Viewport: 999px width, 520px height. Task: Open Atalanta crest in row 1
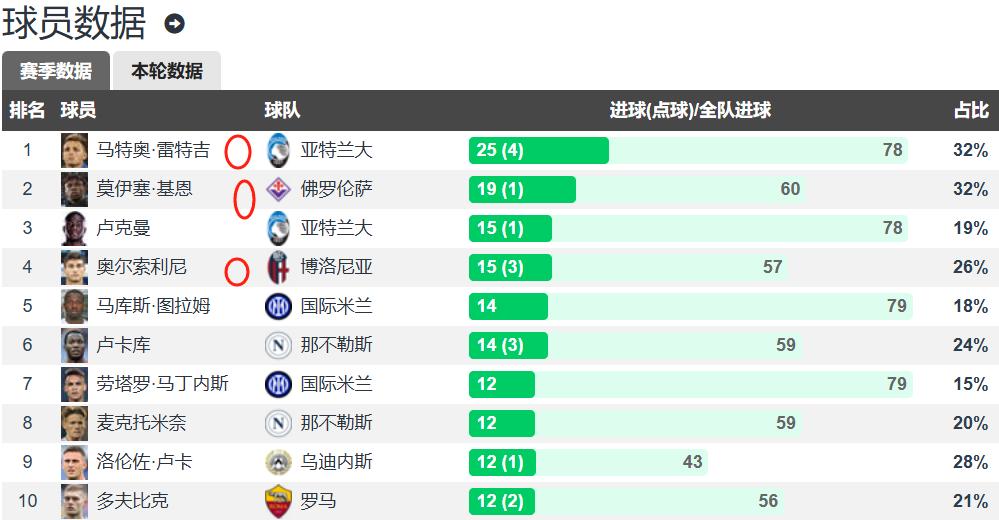tap(278, 150)
